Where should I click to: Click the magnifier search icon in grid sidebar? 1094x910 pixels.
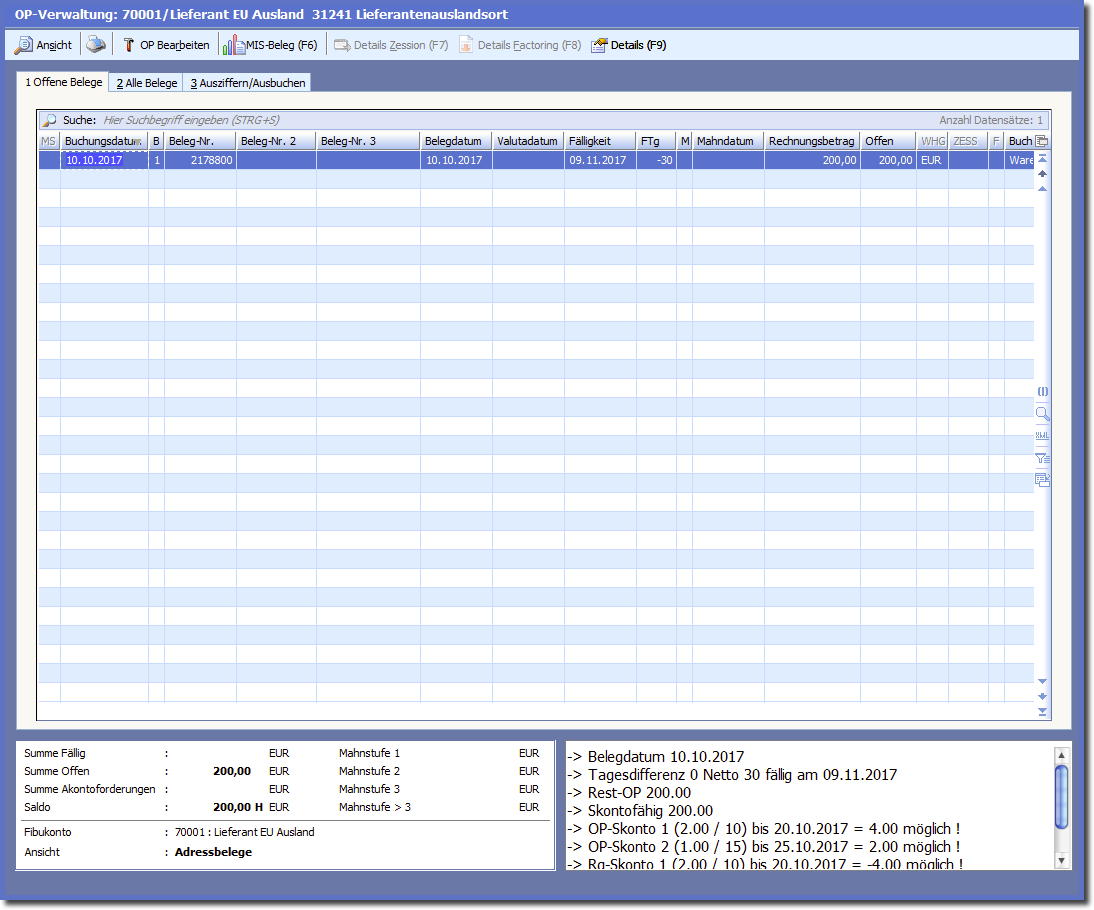pos(1042,413)
